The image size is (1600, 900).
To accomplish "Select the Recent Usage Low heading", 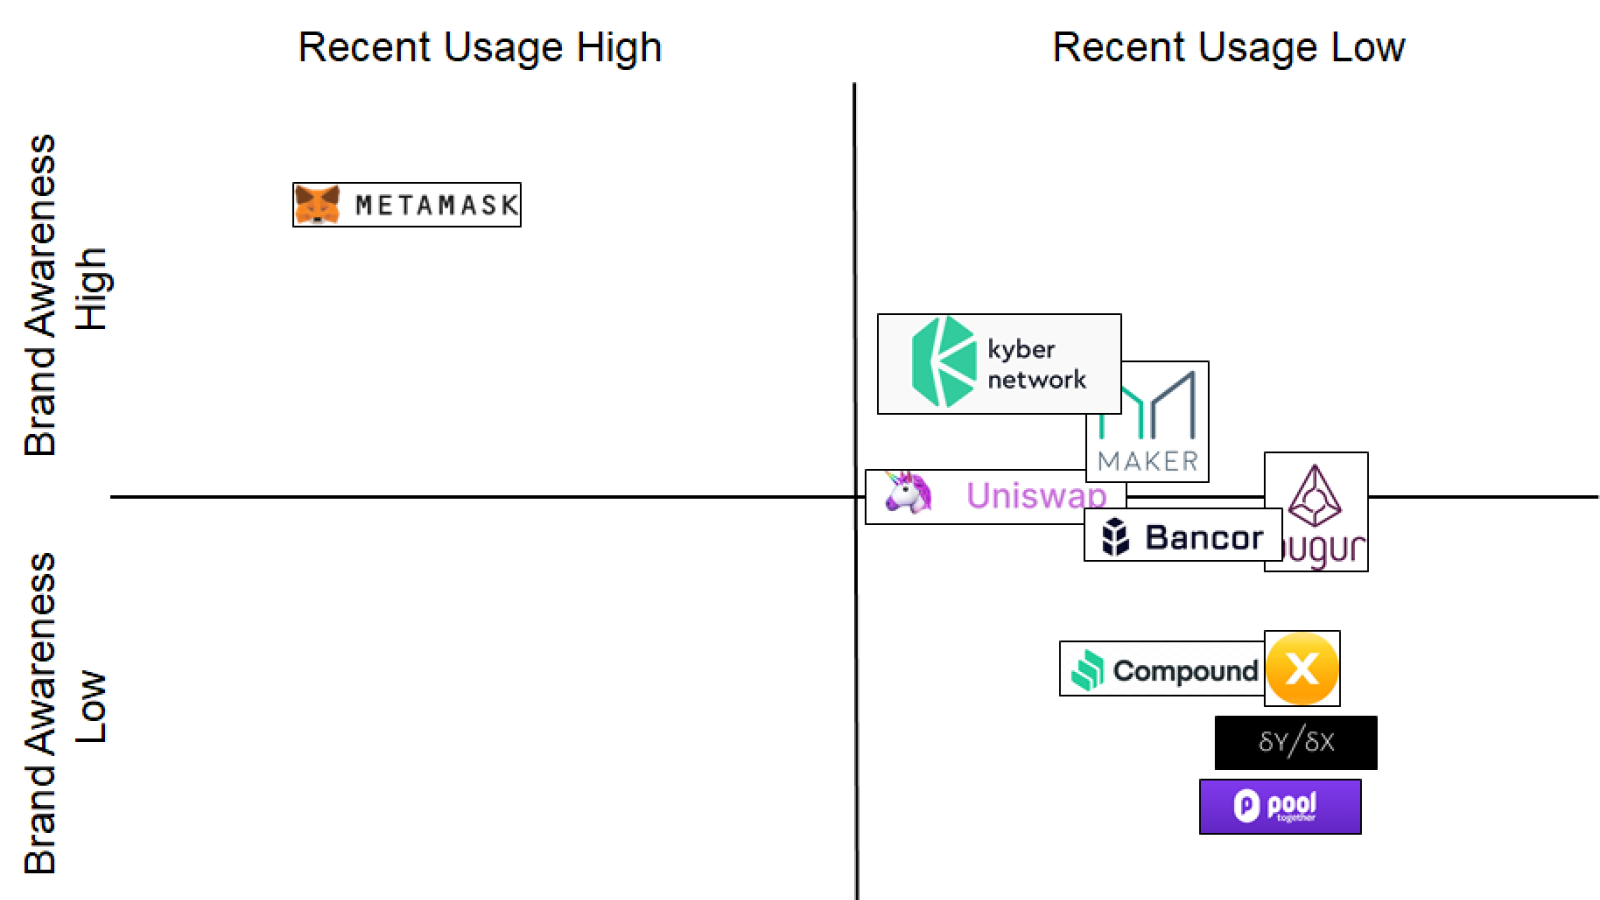I will (1229, 47).
